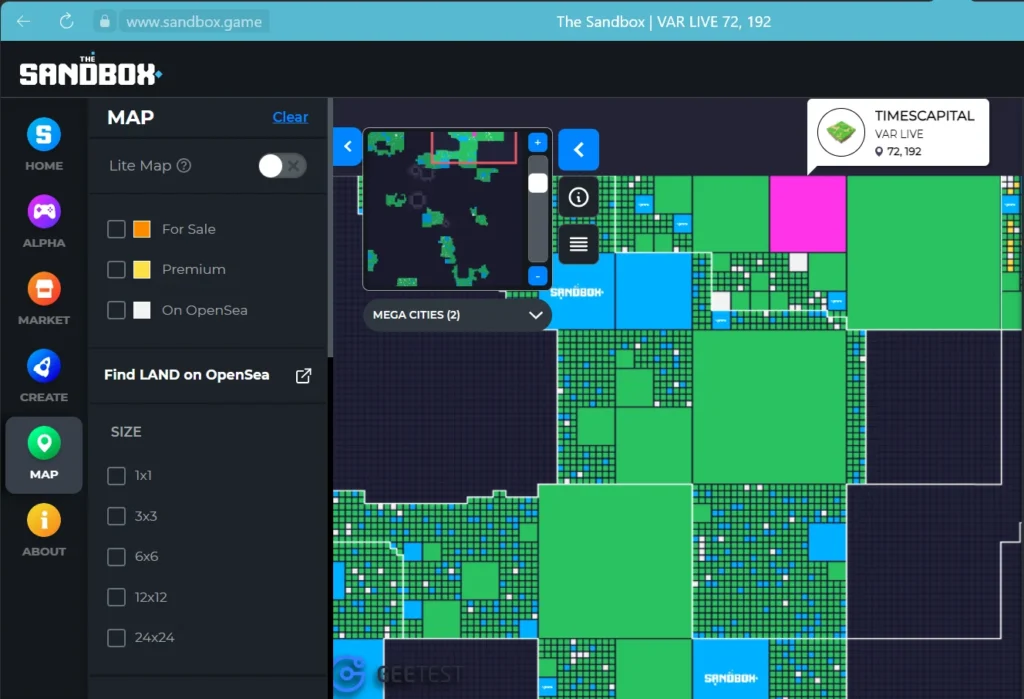Open Find LAND on OpenSea link
1024x699 pixels.
pyautogui.click(x=187, y=375)
